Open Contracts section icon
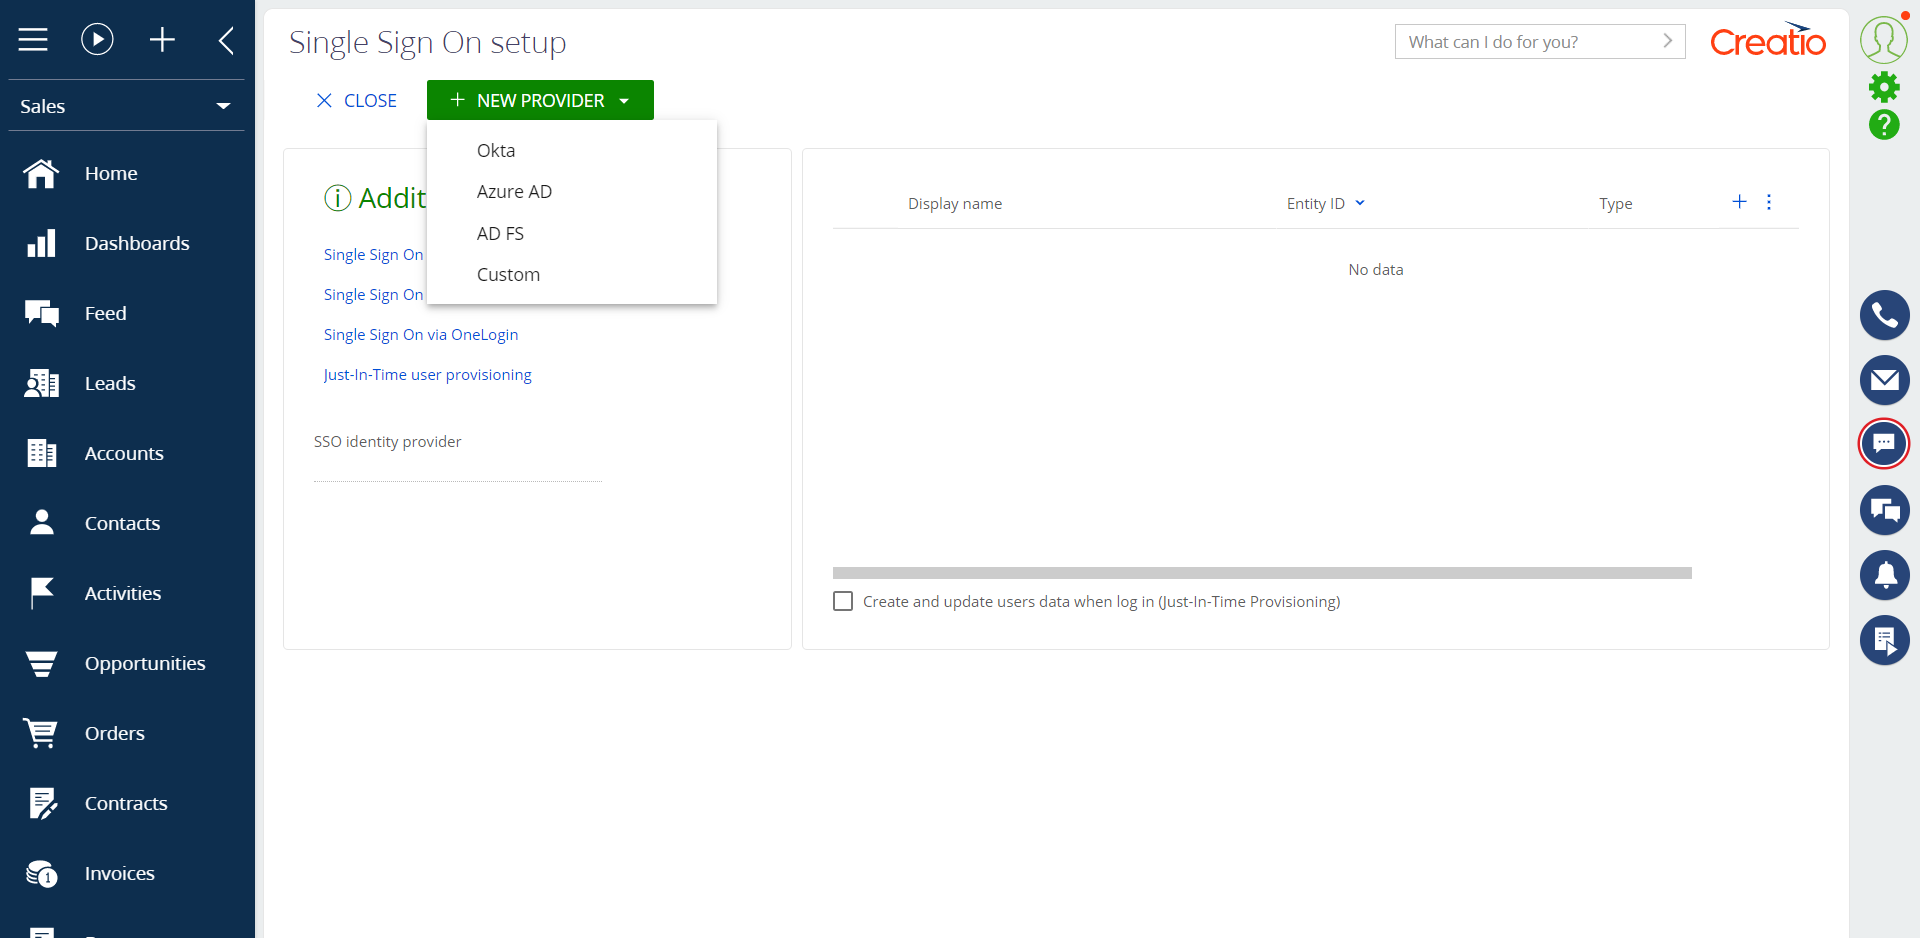The width and height of the screenshot is (1920, 938). coord(41,803)
